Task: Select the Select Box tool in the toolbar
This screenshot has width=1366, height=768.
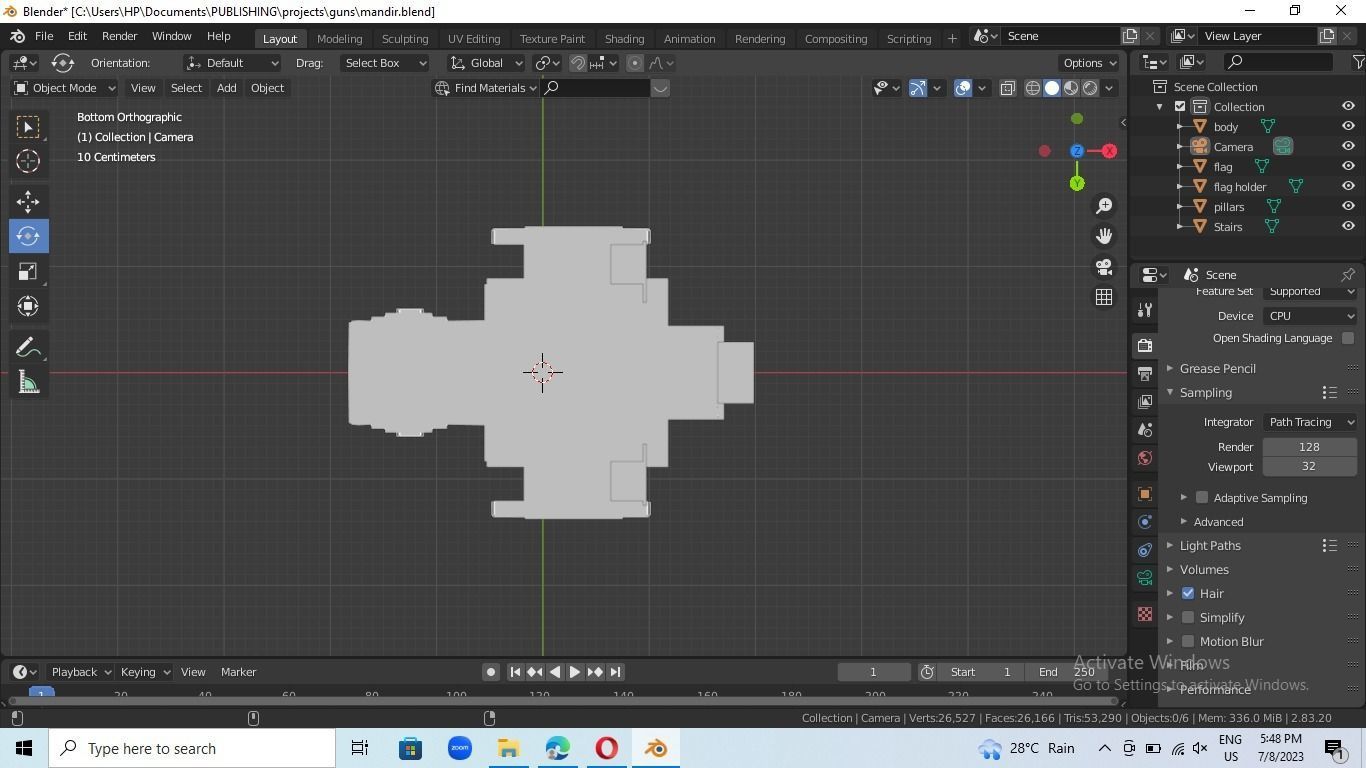Action: tap(28, 127)
